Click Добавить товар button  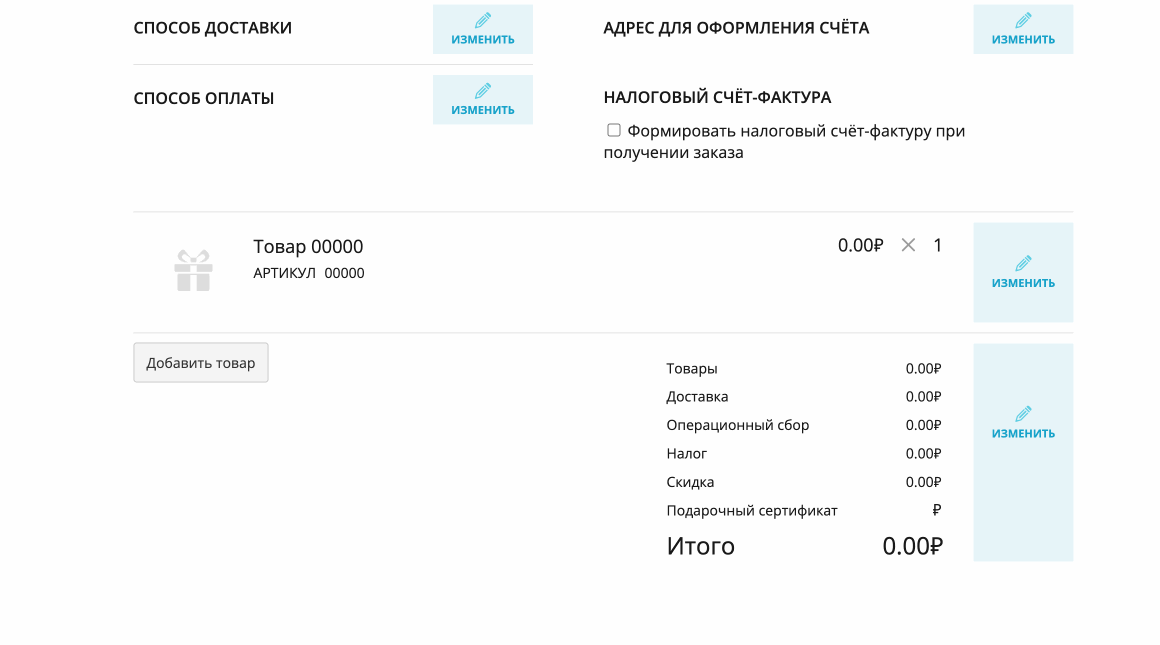(x=200, y=362)
